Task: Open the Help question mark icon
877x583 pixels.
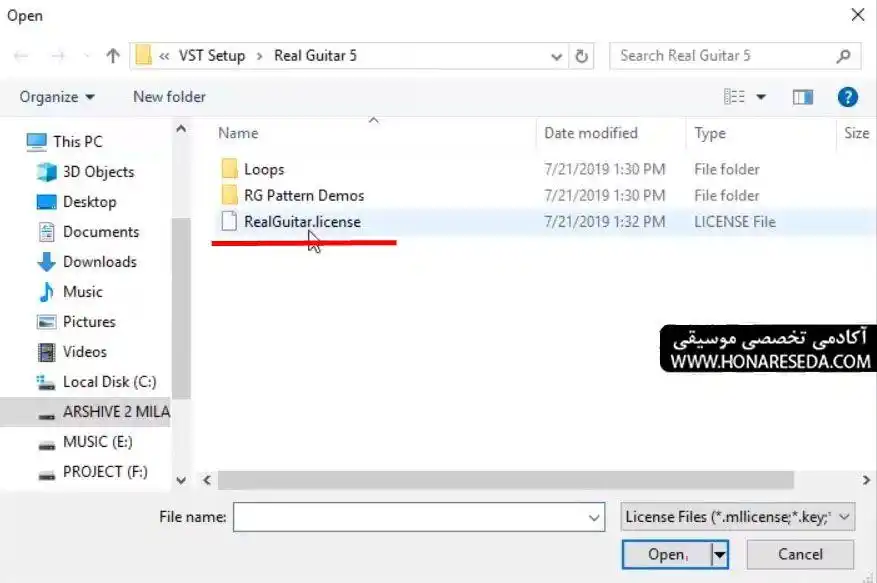Action: [847, 97]
